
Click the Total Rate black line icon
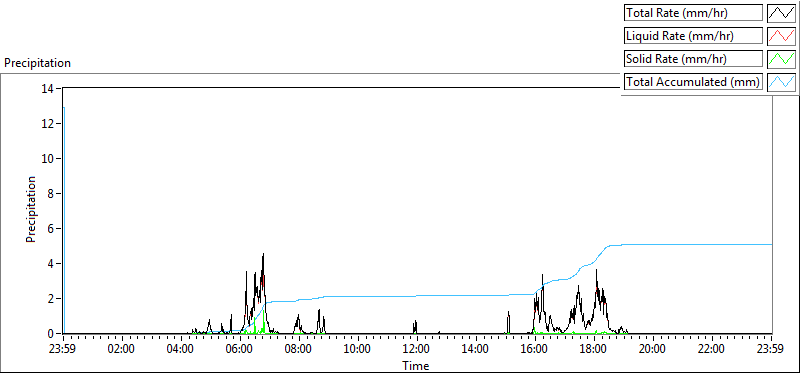(781, 12)
